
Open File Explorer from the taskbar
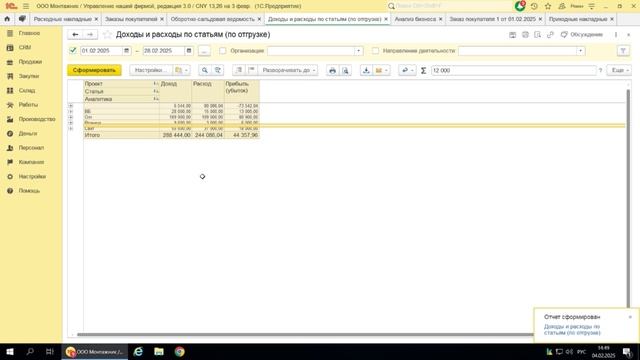click(x=159, y=351)
